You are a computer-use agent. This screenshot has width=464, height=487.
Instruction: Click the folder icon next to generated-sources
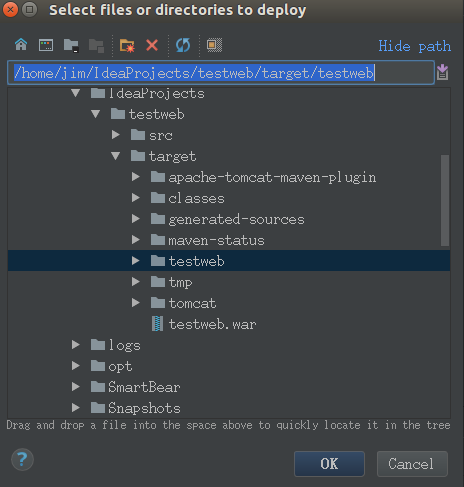tap(158, 219)
